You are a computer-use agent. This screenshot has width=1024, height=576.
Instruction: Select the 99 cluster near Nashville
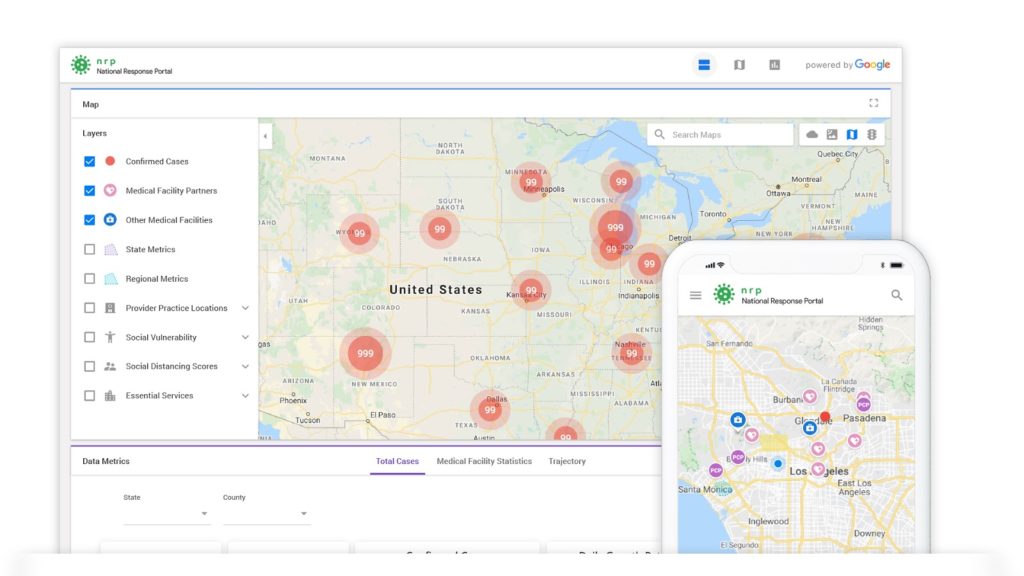(x=632, y=353)
